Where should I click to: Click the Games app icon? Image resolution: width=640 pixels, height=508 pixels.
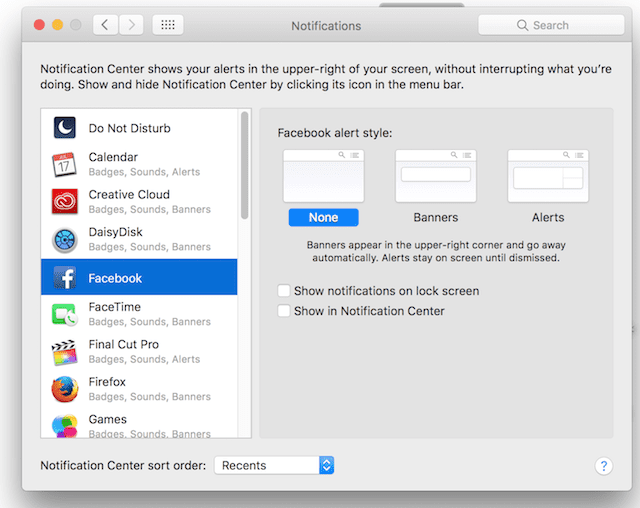tap(64, 426)
